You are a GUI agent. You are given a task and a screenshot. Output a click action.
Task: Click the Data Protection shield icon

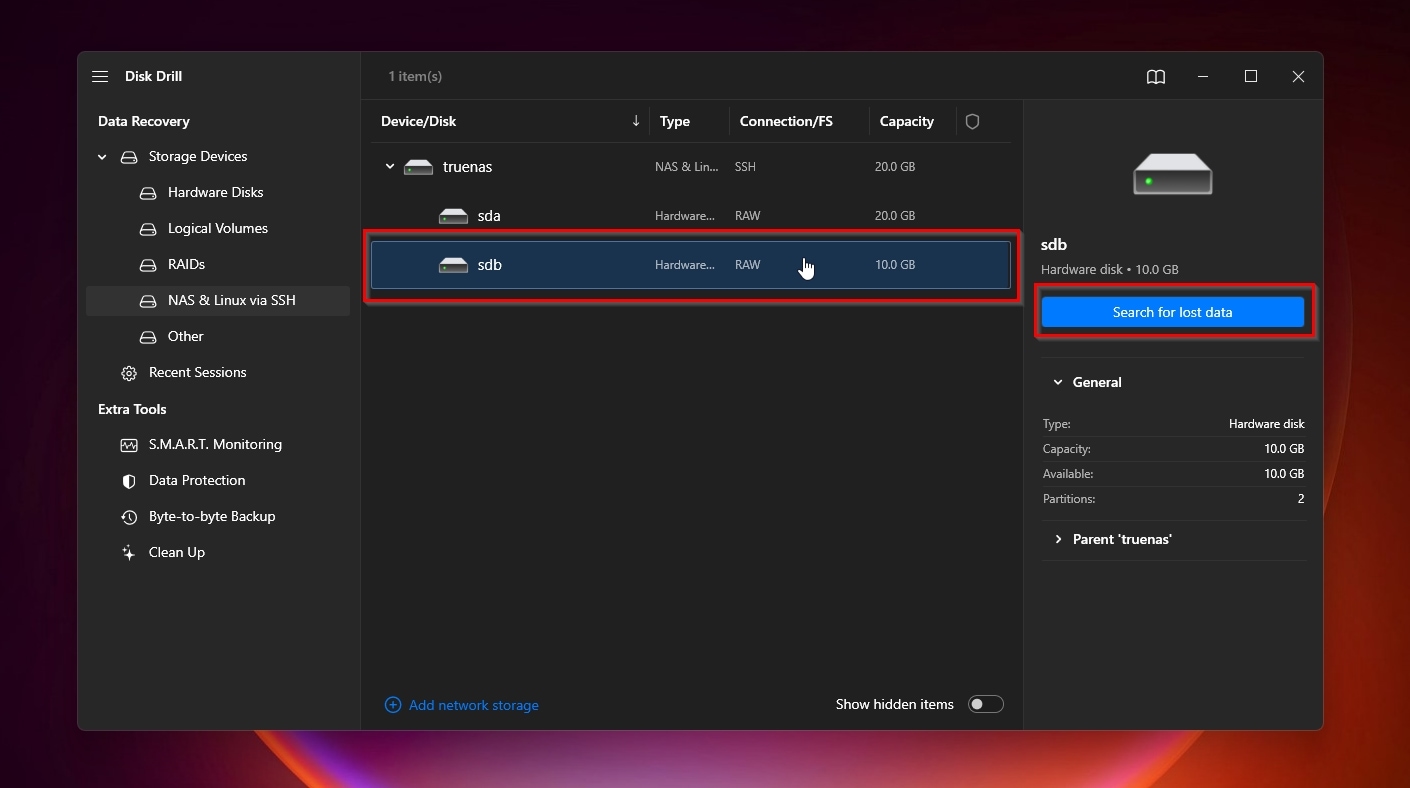click(x=129, y=481)
